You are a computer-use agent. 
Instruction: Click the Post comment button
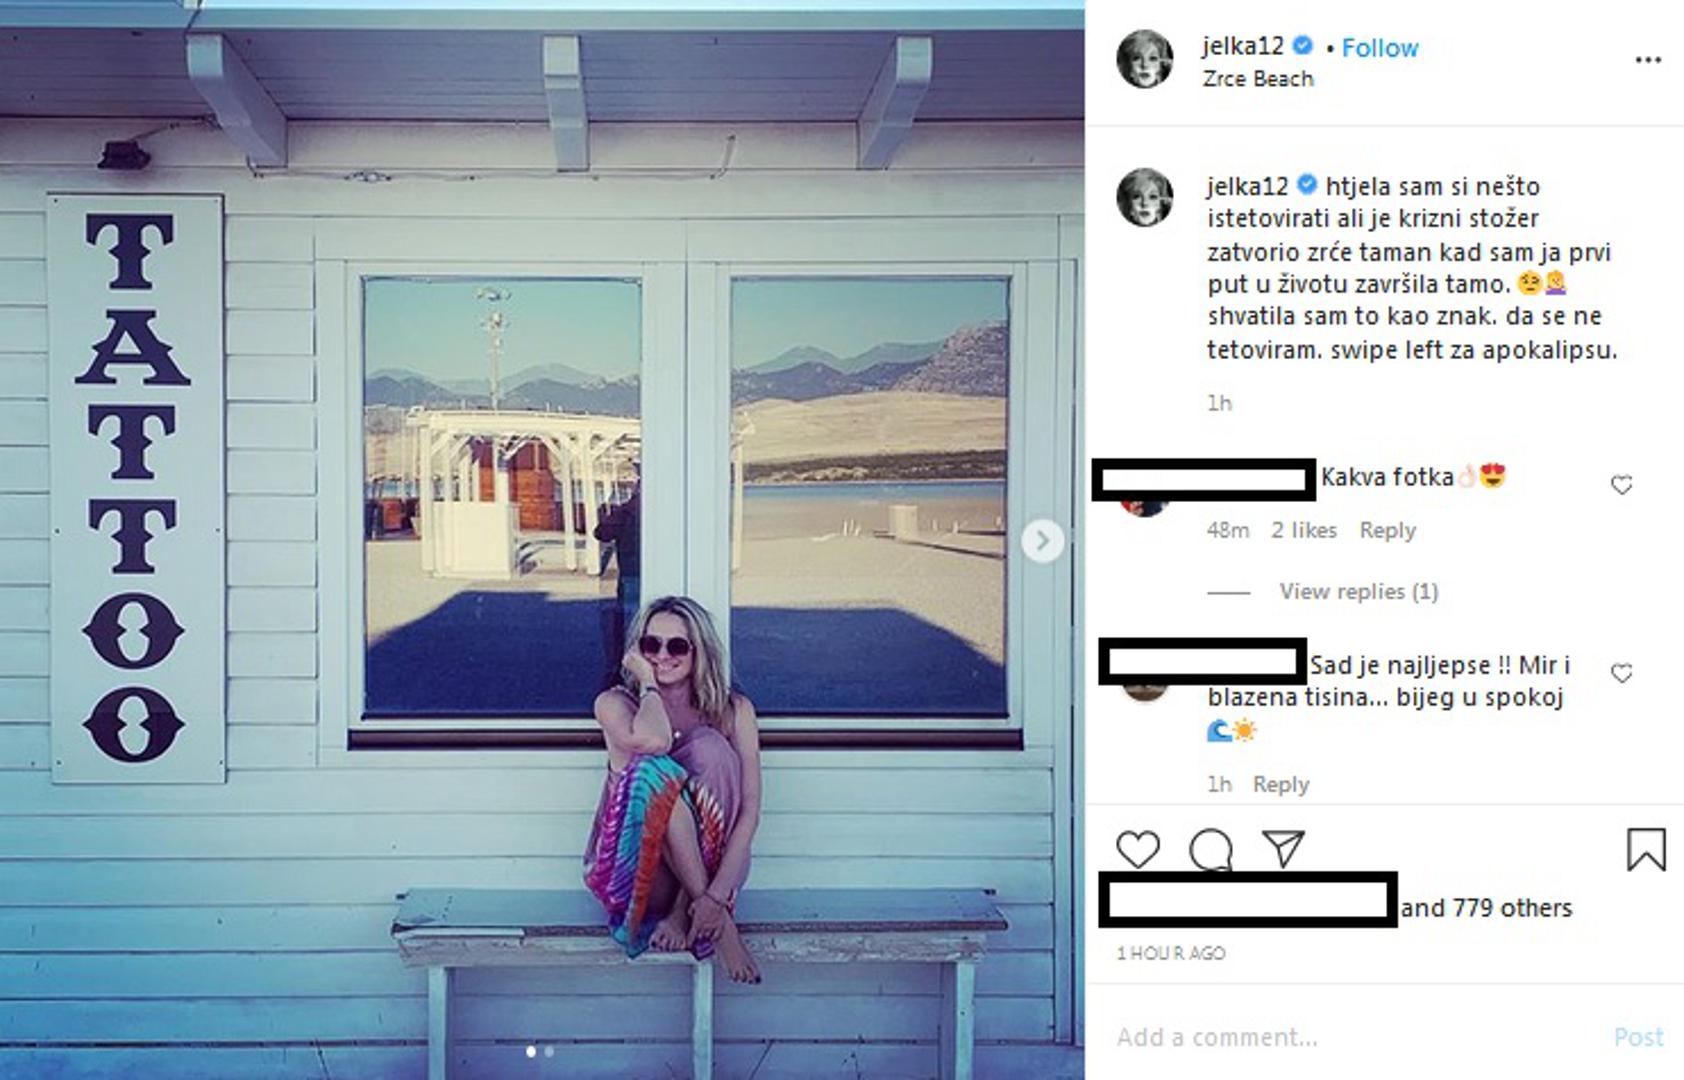[x=1638, y=1037]
